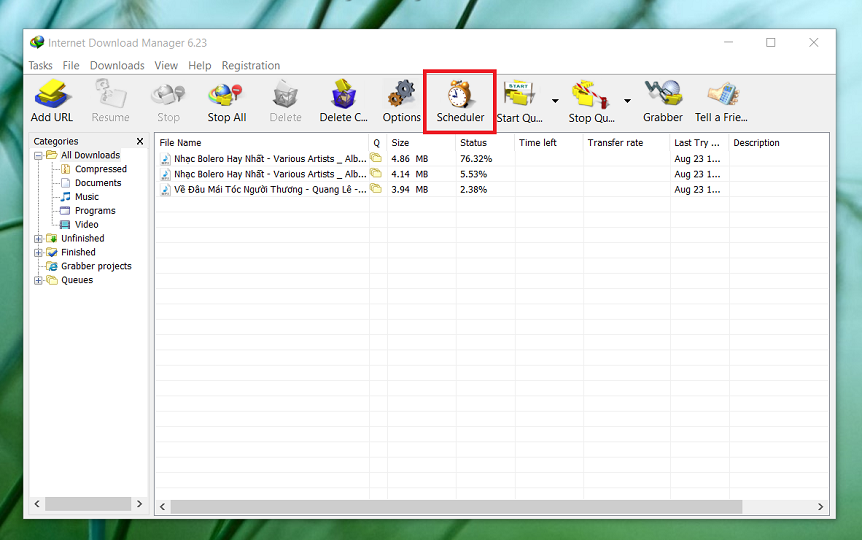Image resolution: width=862 pixels, height=540 pixels.
Task: Open the Downloads menu
Action: pyautogui.click(x=117, y=65)
